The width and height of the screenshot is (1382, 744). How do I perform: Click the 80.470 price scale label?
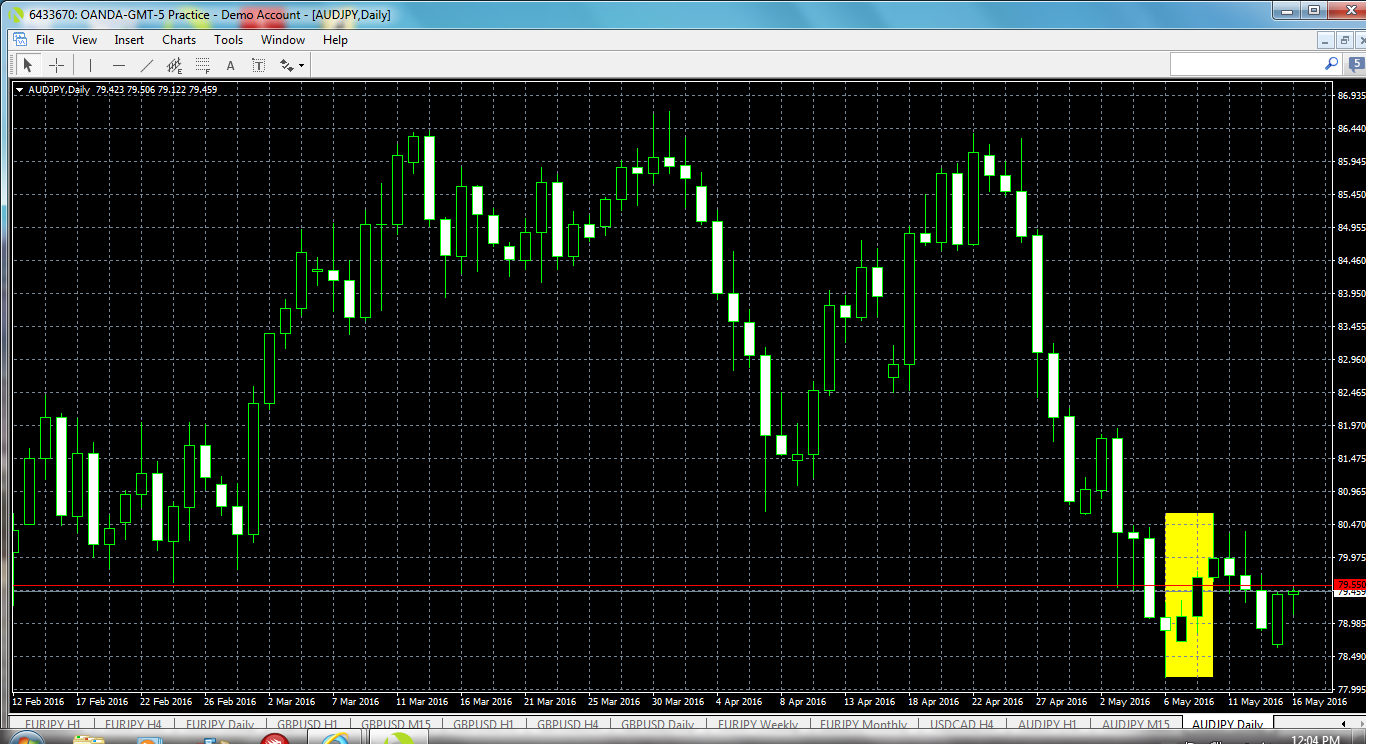(1350, 525)
